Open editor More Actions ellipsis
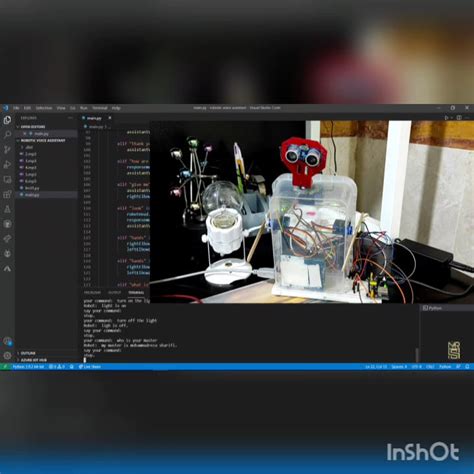 tap(468, 118)
